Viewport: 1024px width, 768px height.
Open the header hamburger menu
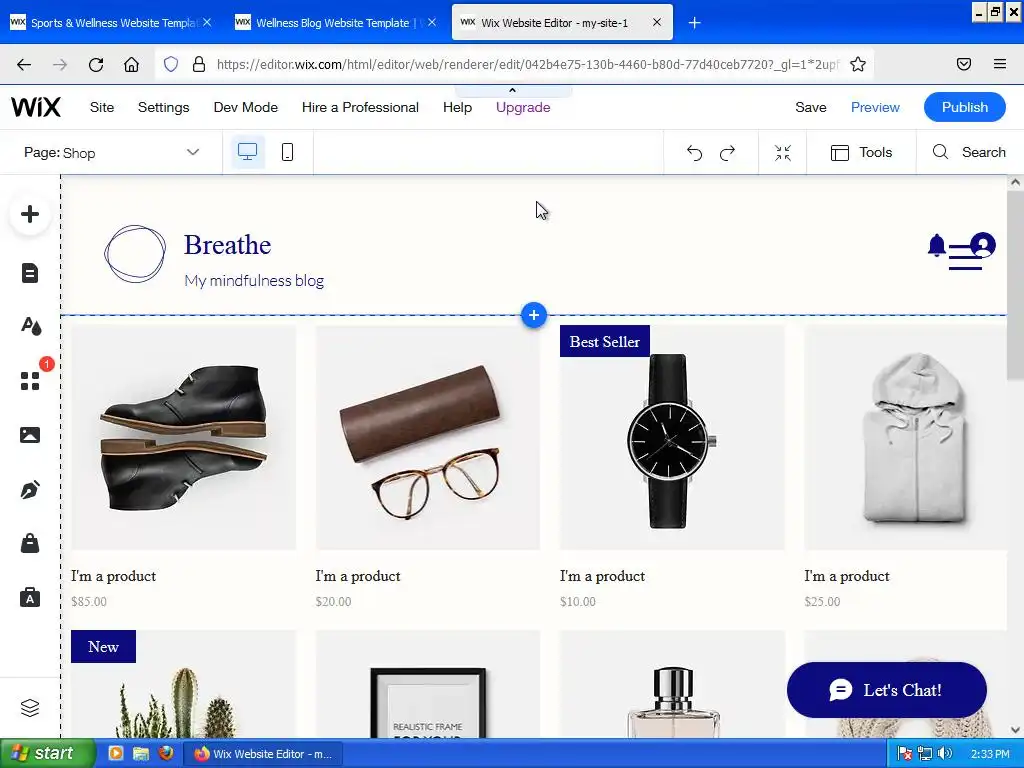pyautogui.click(x=965, y=257)
